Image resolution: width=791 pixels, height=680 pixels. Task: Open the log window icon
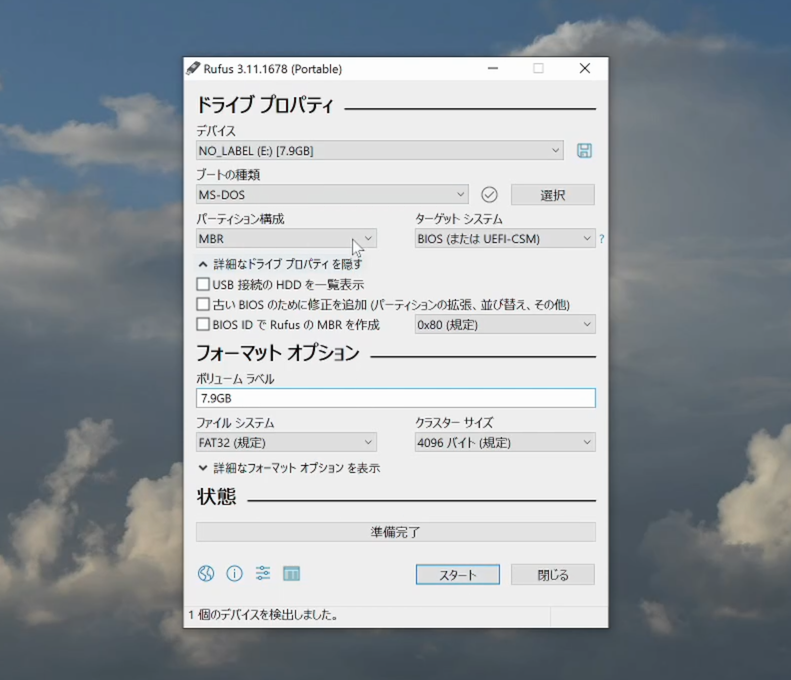(x=291, y=574)
